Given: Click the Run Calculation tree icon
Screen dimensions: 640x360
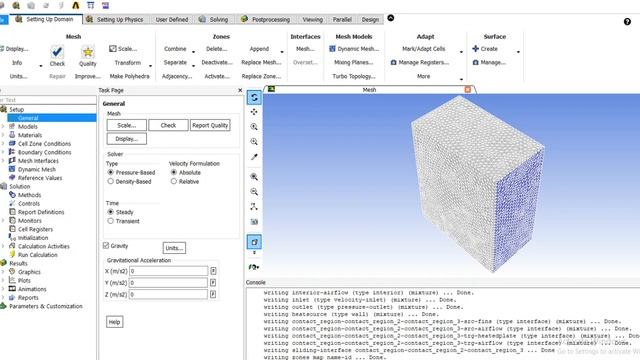Looking at the screenshot, I should click(x=12, y=255).
